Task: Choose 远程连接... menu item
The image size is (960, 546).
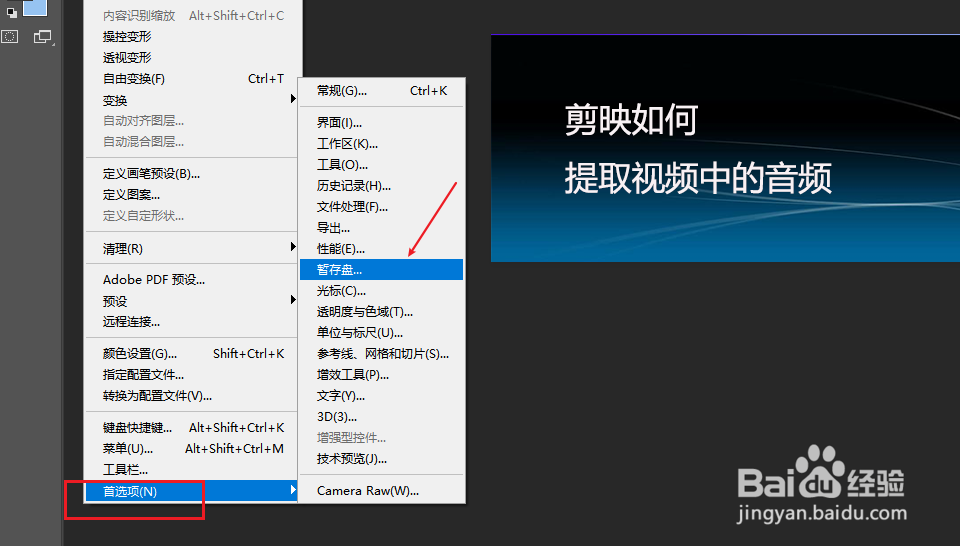Action: [x=193, y=321]
